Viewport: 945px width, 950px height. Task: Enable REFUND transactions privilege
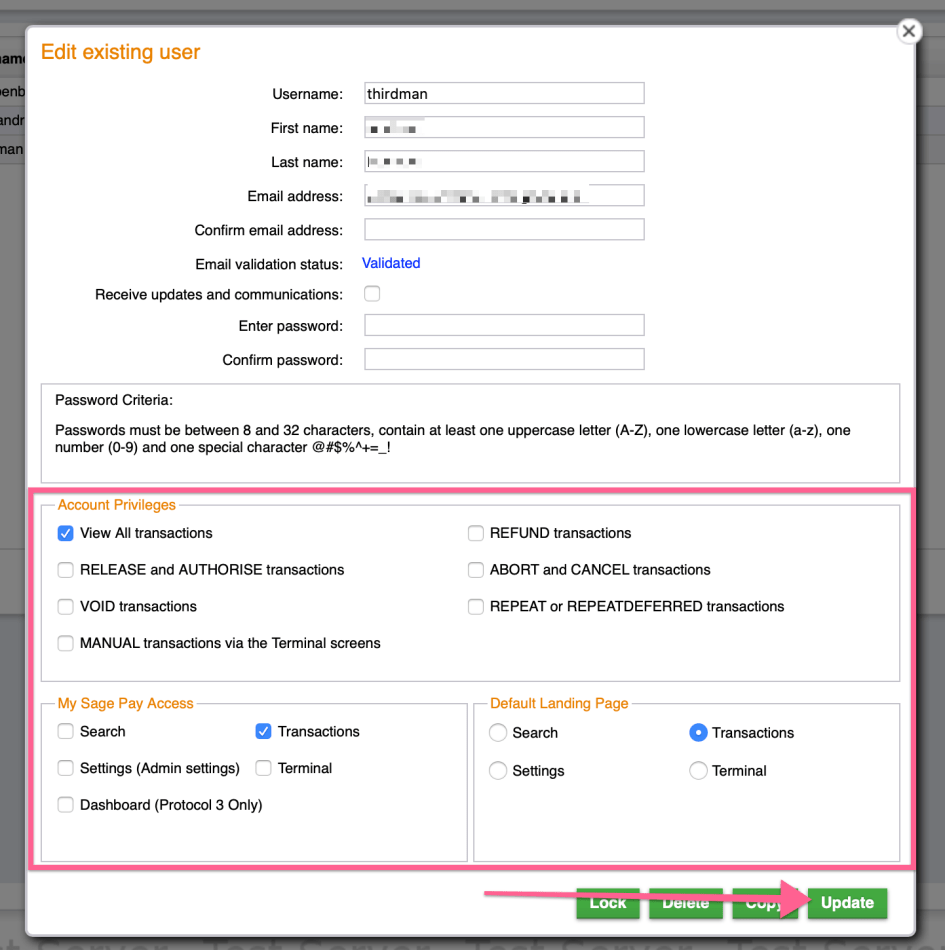[476, 533]
